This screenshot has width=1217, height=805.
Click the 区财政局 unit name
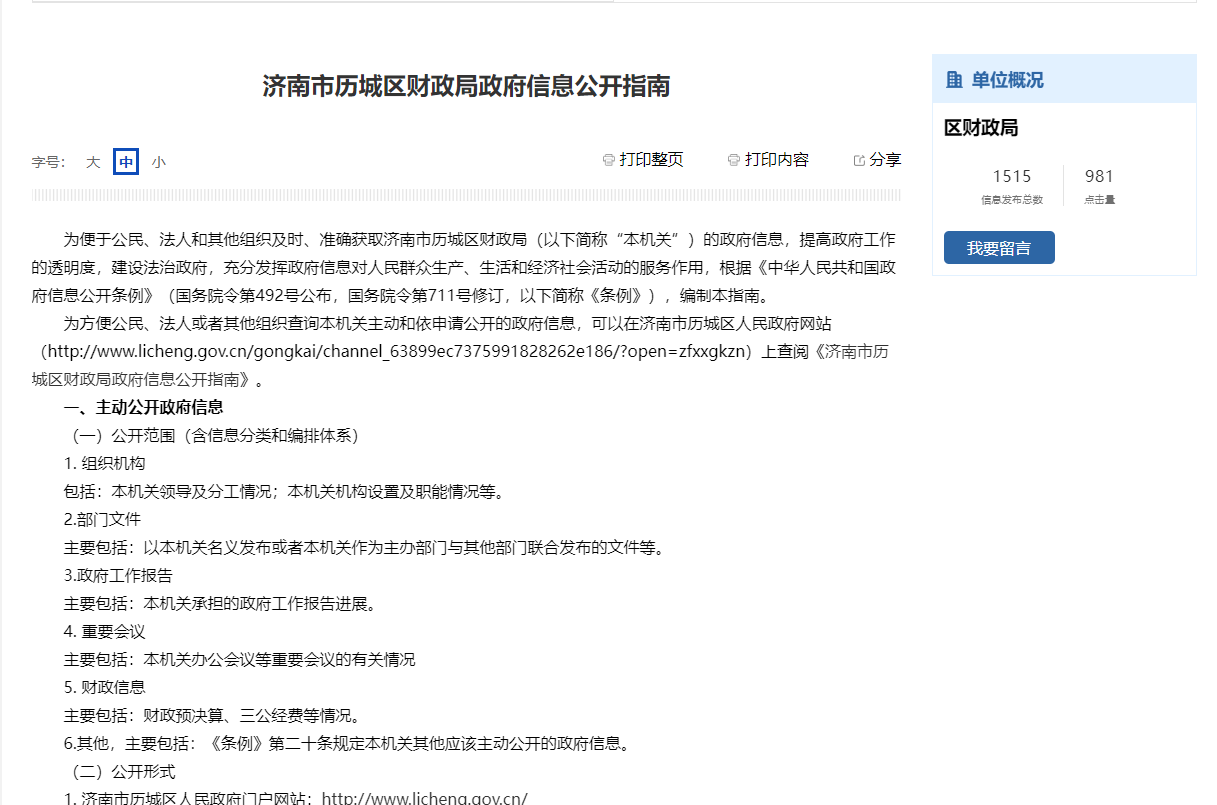click(x=981, y=128)
